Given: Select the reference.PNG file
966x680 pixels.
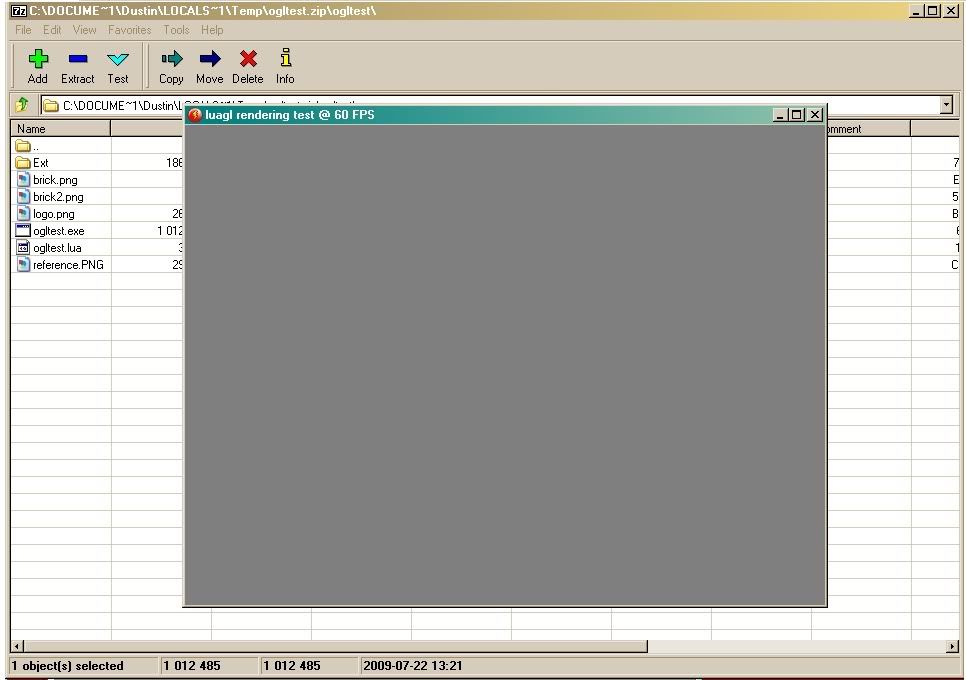Looking at the screenshot, I should pos(67,265).
